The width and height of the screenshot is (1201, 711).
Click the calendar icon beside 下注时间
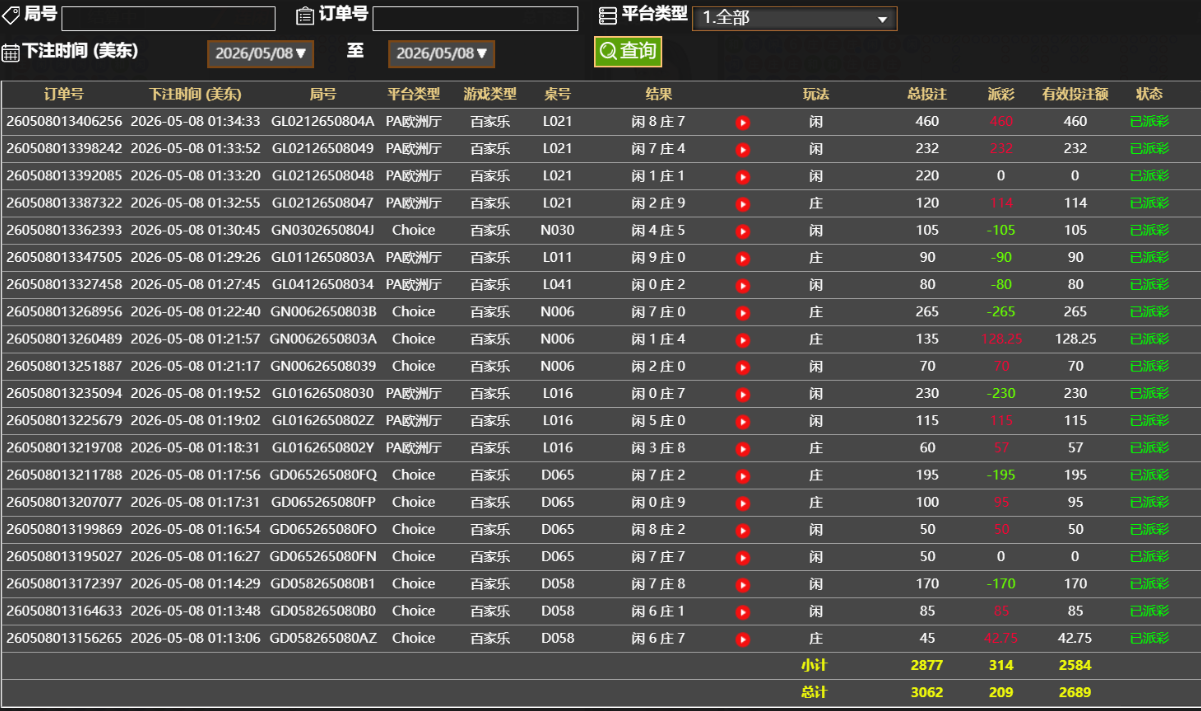point(10,53)
